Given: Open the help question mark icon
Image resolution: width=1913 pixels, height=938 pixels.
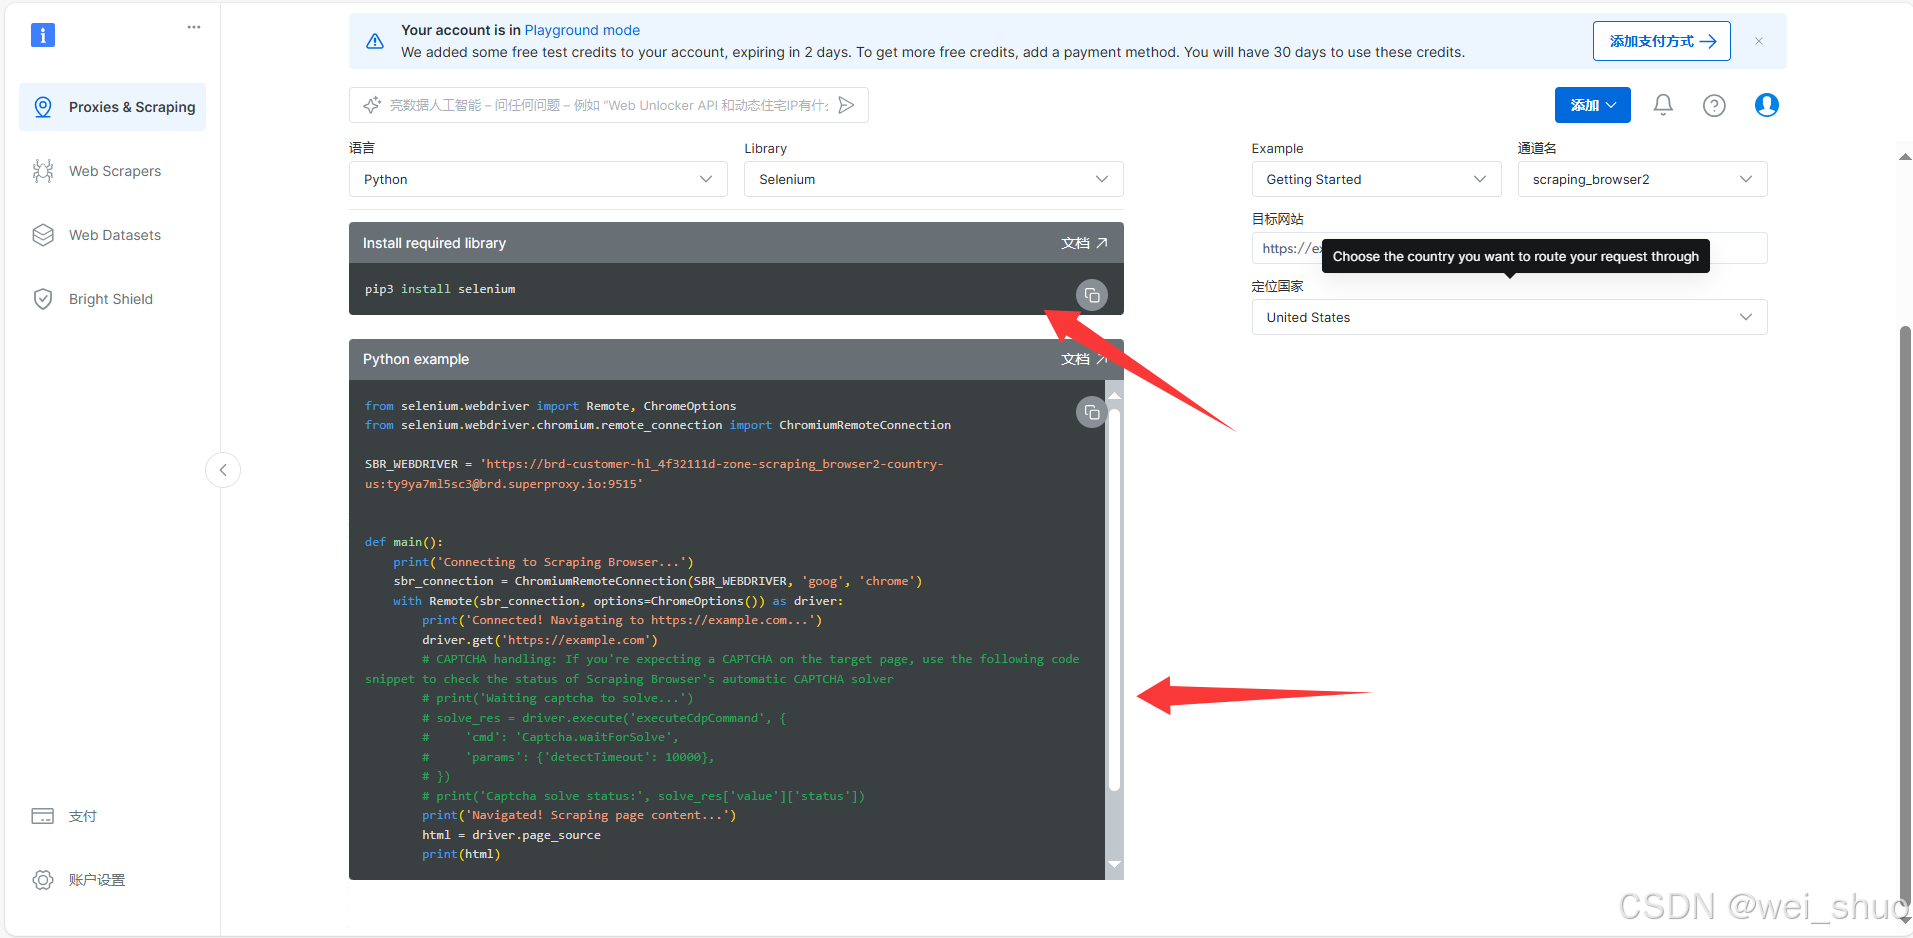Looking at the screenshot, I should click(1714, 105).
